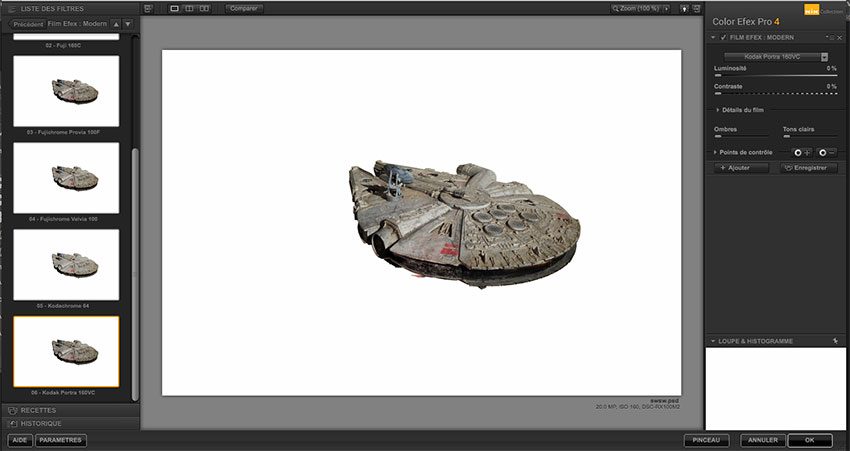Adjust the Luminosité slider
This screenshot has width=850, height=451.
click(775, 75)
